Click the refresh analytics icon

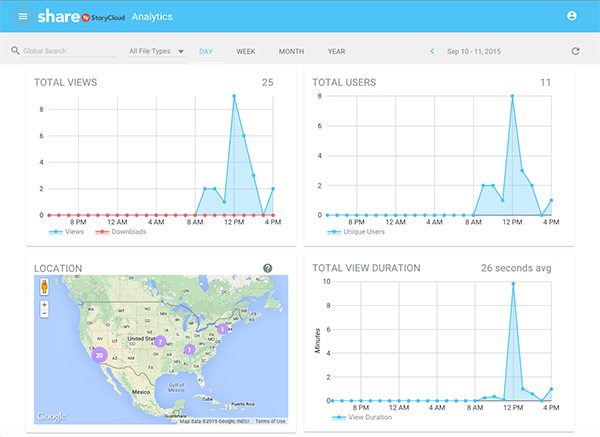coord(575,51)
